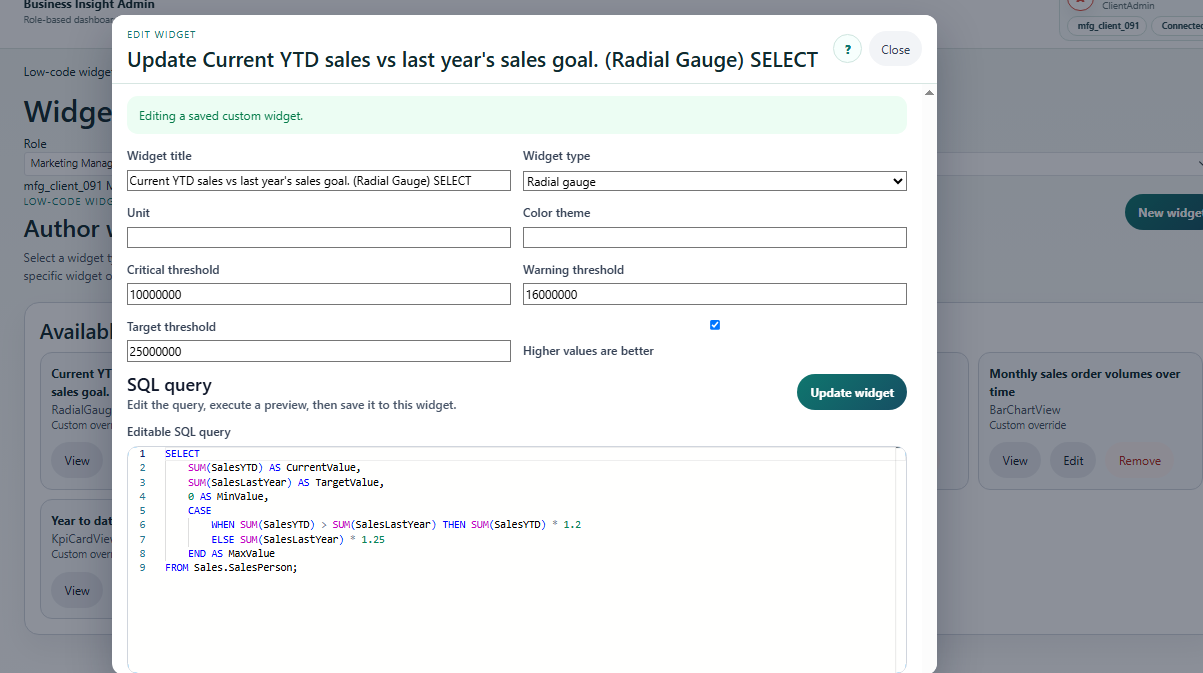Click the dialog scrollbar up arrow
The image size is (1203, 673).
pyautogui.click(x=930, y=93)
